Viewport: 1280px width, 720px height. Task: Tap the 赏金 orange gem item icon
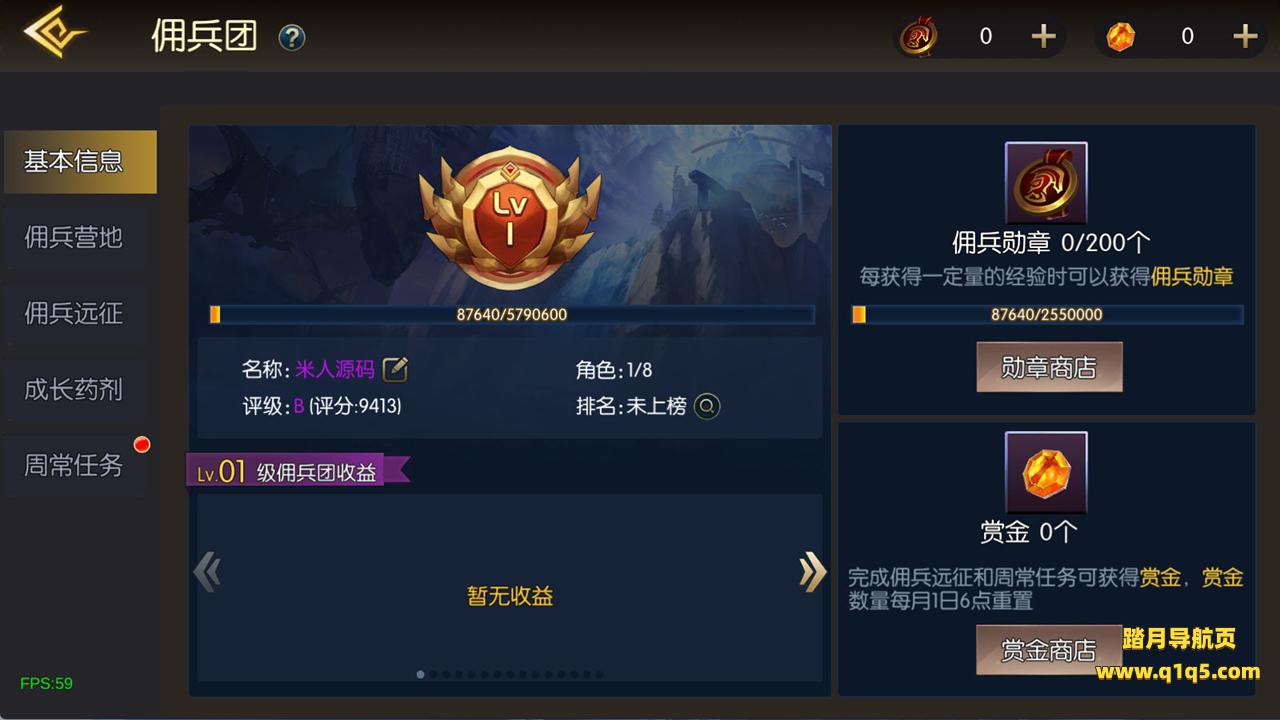[x=1046, y=473]
